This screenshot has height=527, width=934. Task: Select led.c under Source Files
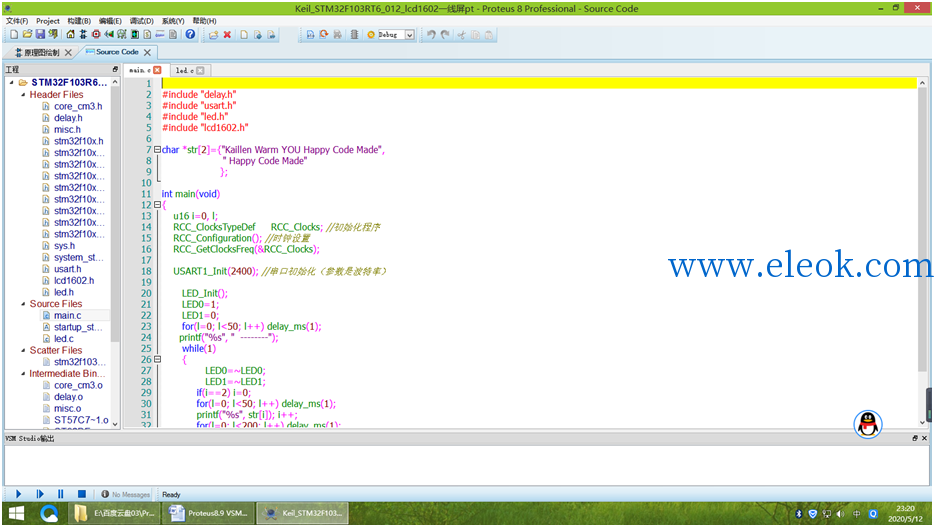pos(64,339)
